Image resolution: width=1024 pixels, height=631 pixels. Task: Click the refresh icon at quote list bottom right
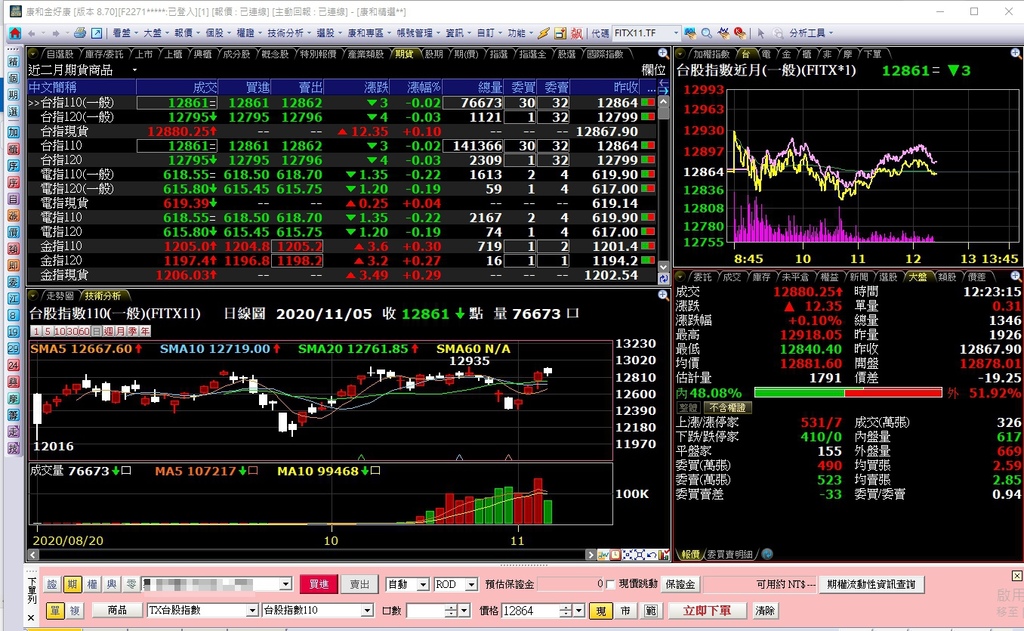pos(664,278)
